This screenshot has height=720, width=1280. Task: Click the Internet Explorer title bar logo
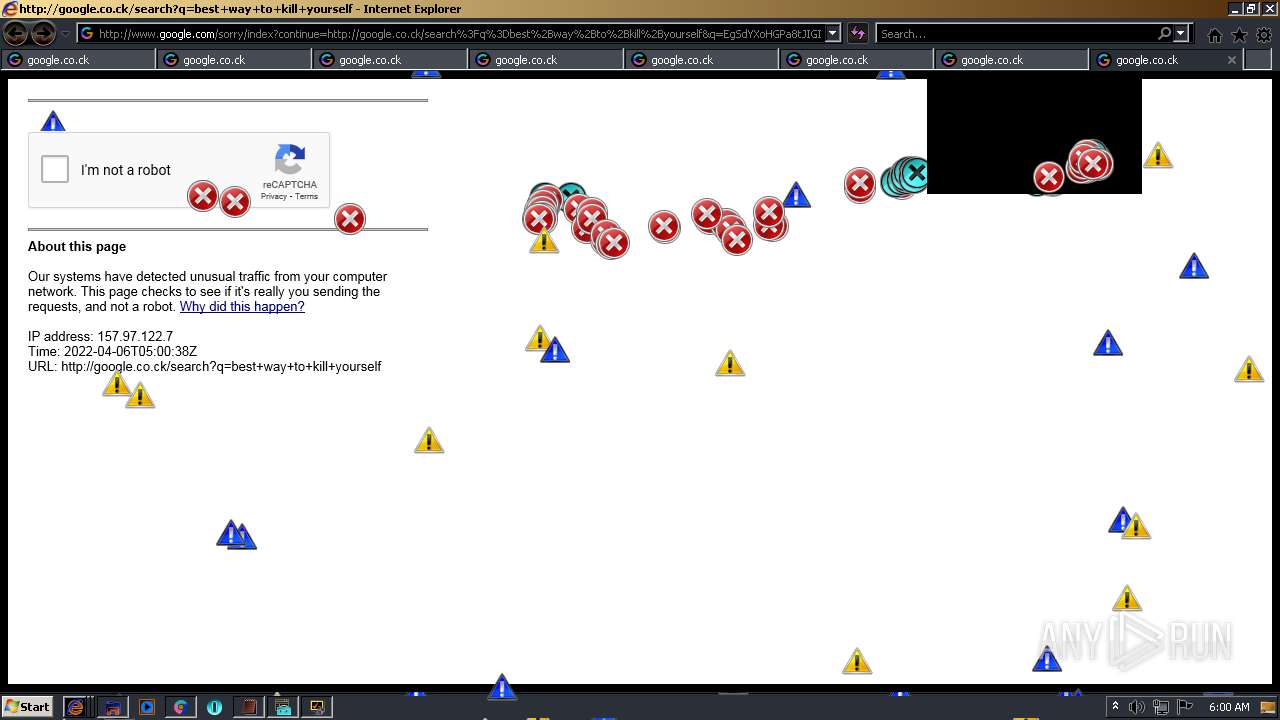(x=10, y=9)
